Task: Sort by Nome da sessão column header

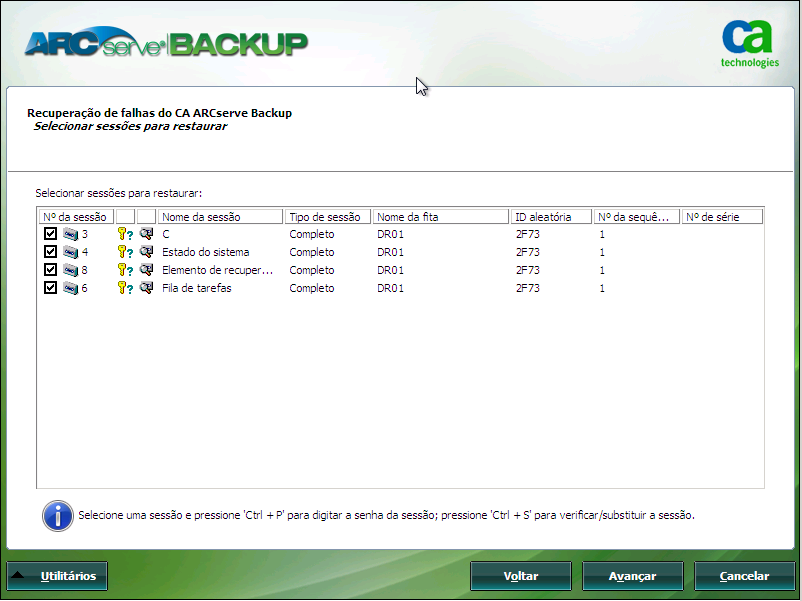Action: tap(220, 217)
